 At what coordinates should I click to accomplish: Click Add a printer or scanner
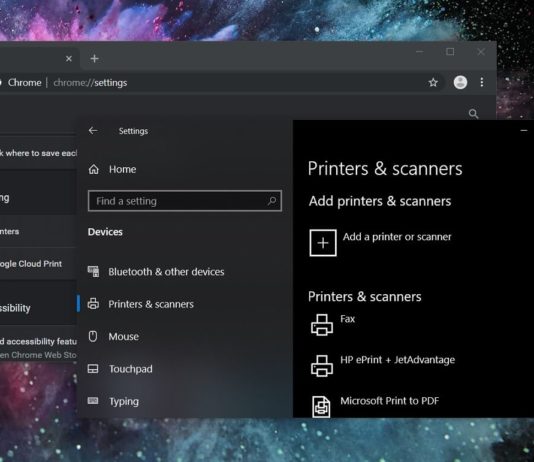pos(397,237)
